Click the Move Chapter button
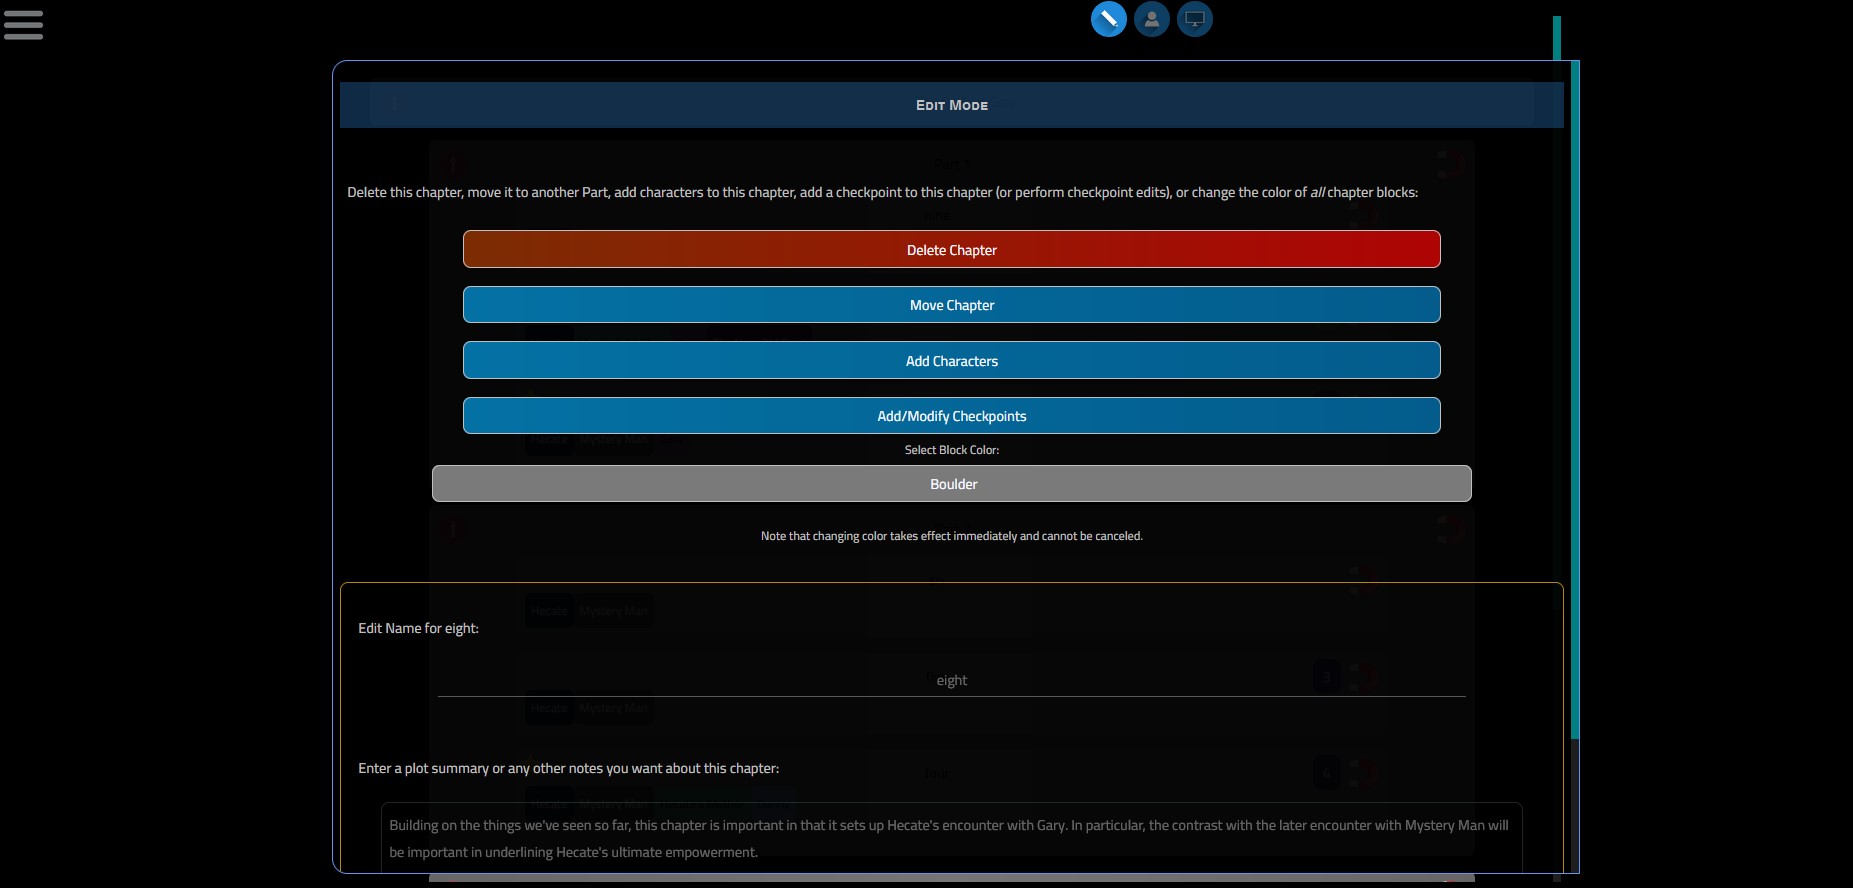Image resolution: width=1853 pixels, height=888 pixels. [951, 305]
